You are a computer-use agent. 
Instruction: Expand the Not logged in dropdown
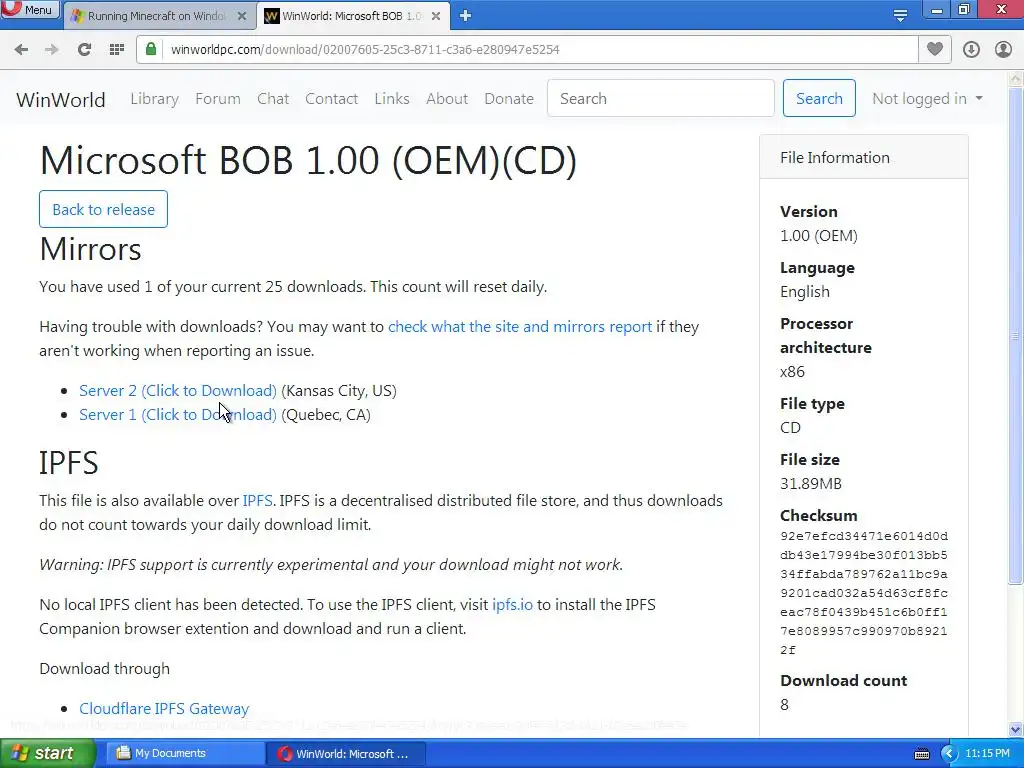click(927, 99)
